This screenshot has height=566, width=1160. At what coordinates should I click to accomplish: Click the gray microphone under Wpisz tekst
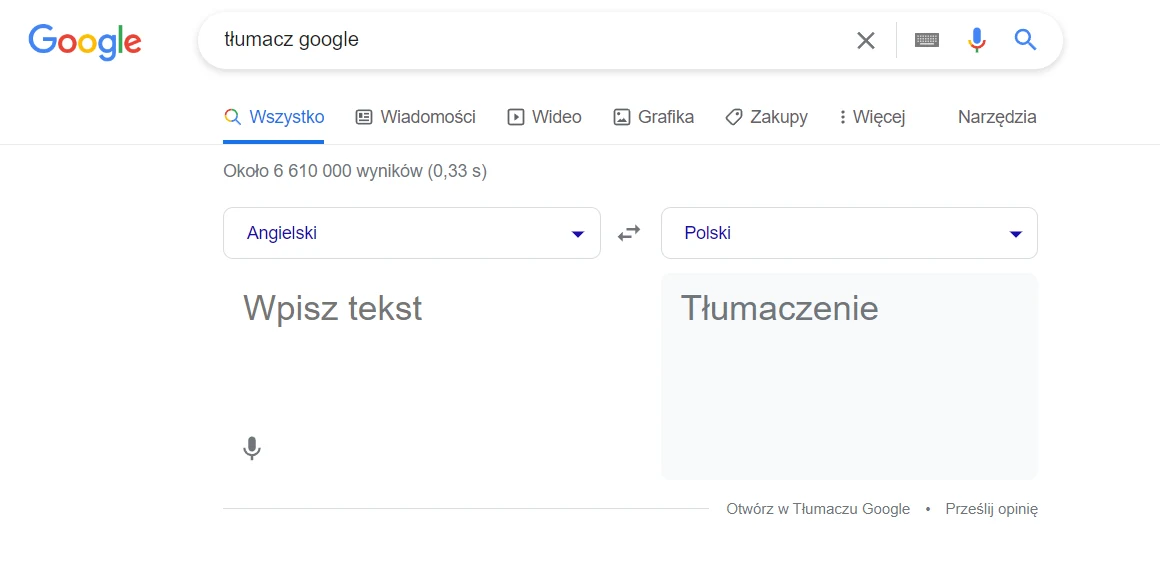pyautogui.click(x=252, y=449)
